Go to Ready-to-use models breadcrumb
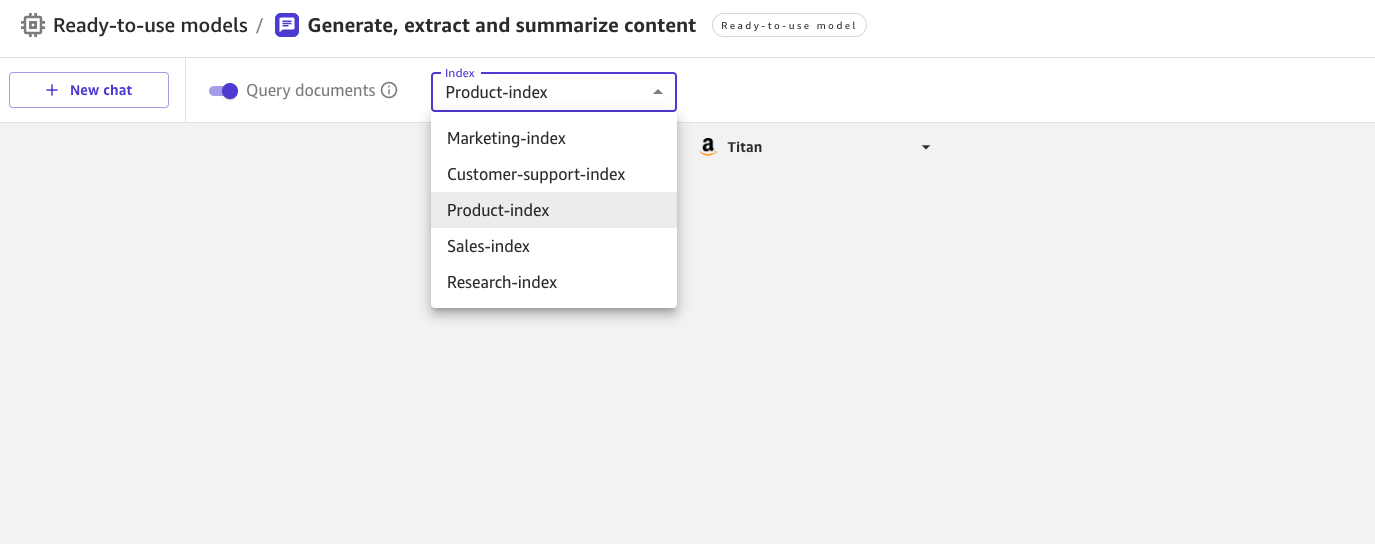Viewport: 1375px width, 544px height. click(150, 25)
